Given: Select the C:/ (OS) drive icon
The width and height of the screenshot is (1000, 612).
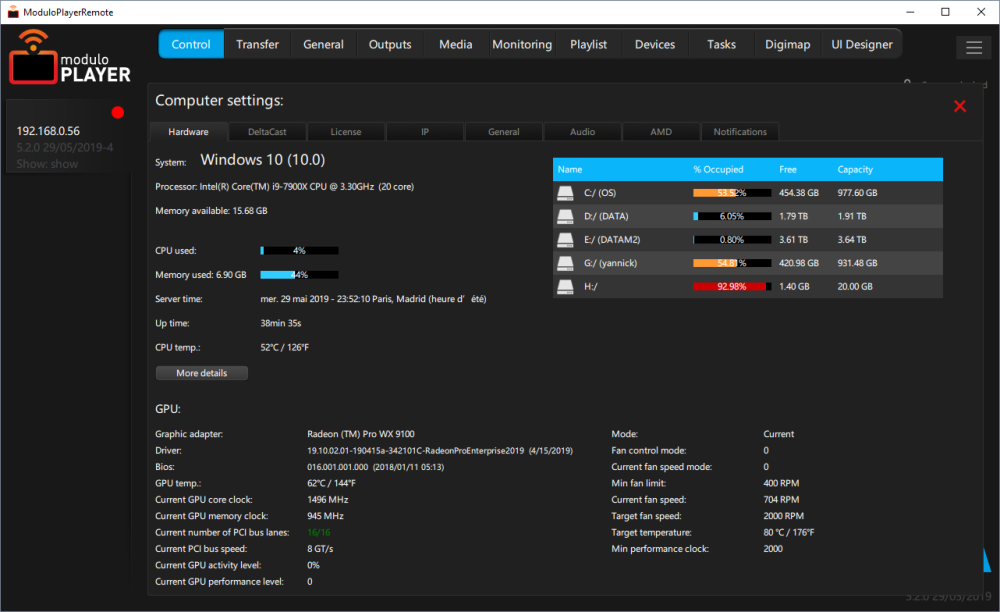Looking at the screenshot, I should point(567,193).
